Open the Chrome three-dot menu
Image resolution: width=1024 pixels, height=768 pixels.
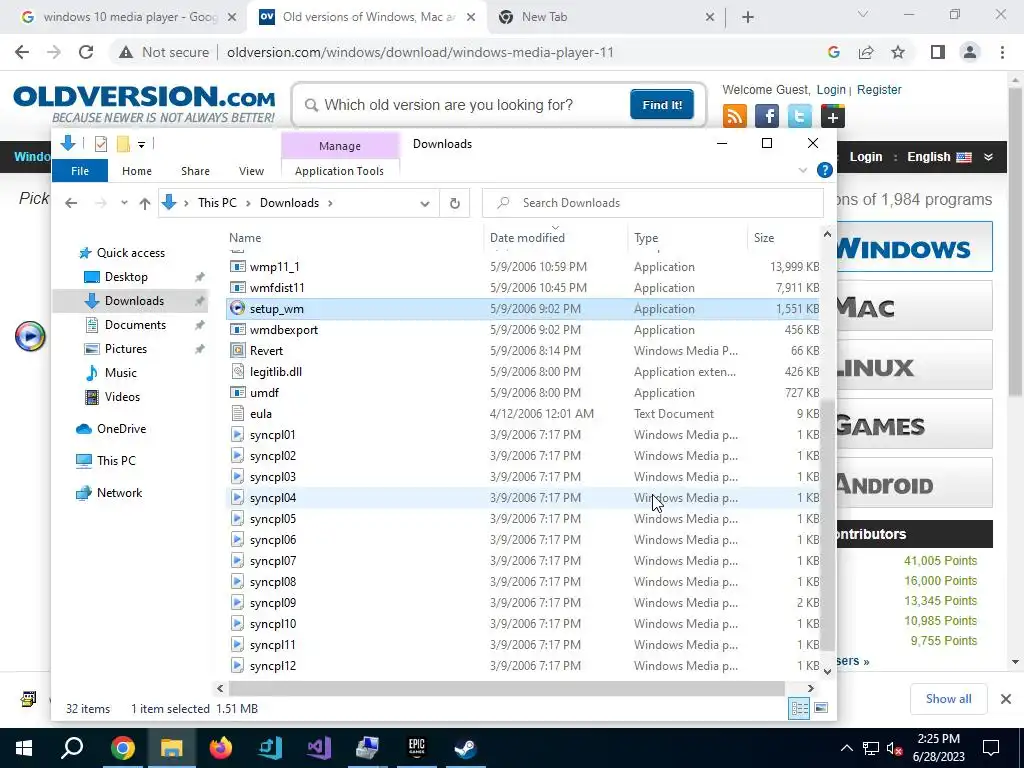pyautogui.click(x=1002, y=52)
